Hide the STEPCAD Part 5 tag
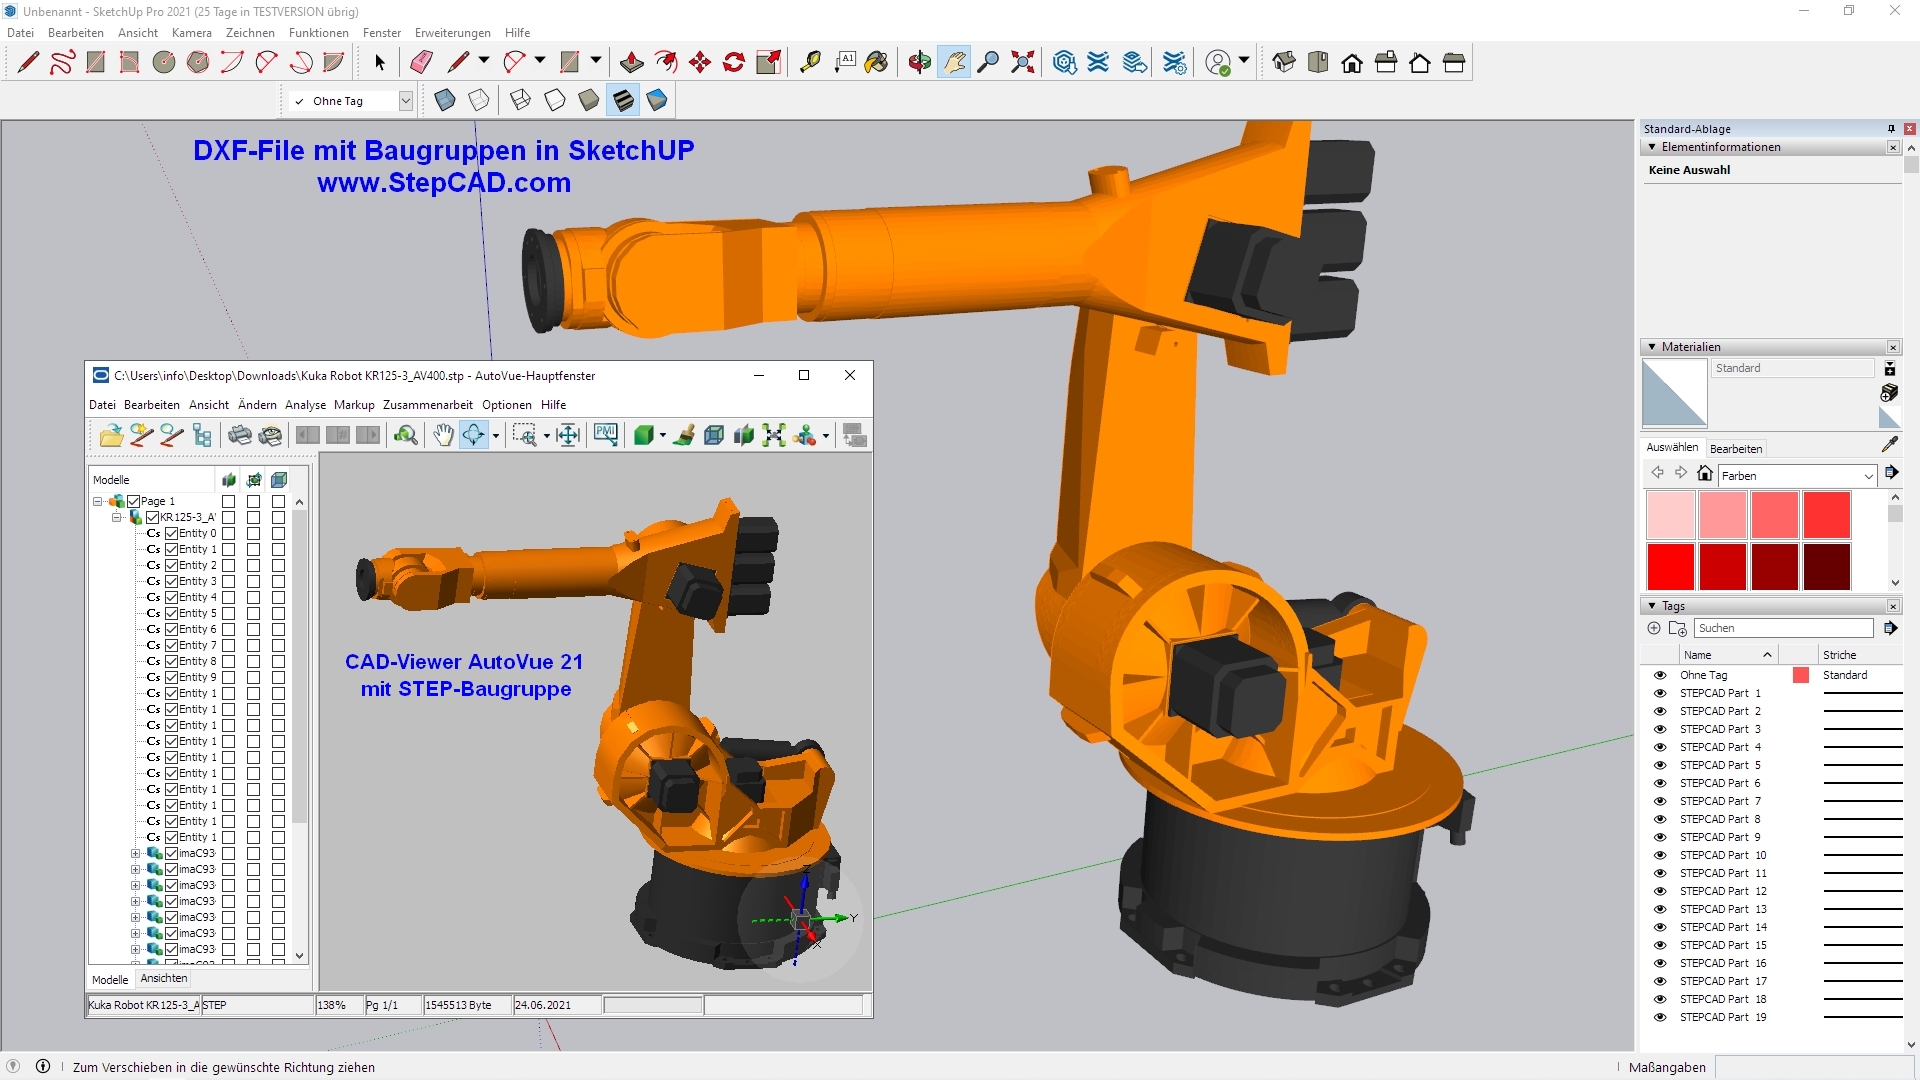 tap(1660, 765)
